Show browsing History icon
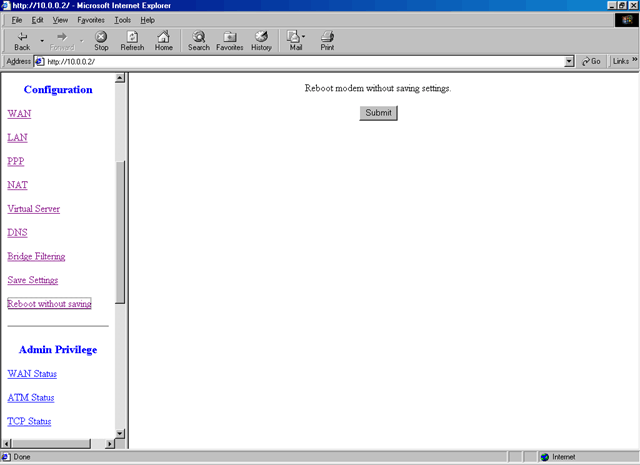Screen dimensions: 640x465 click(x=261, y=41)
